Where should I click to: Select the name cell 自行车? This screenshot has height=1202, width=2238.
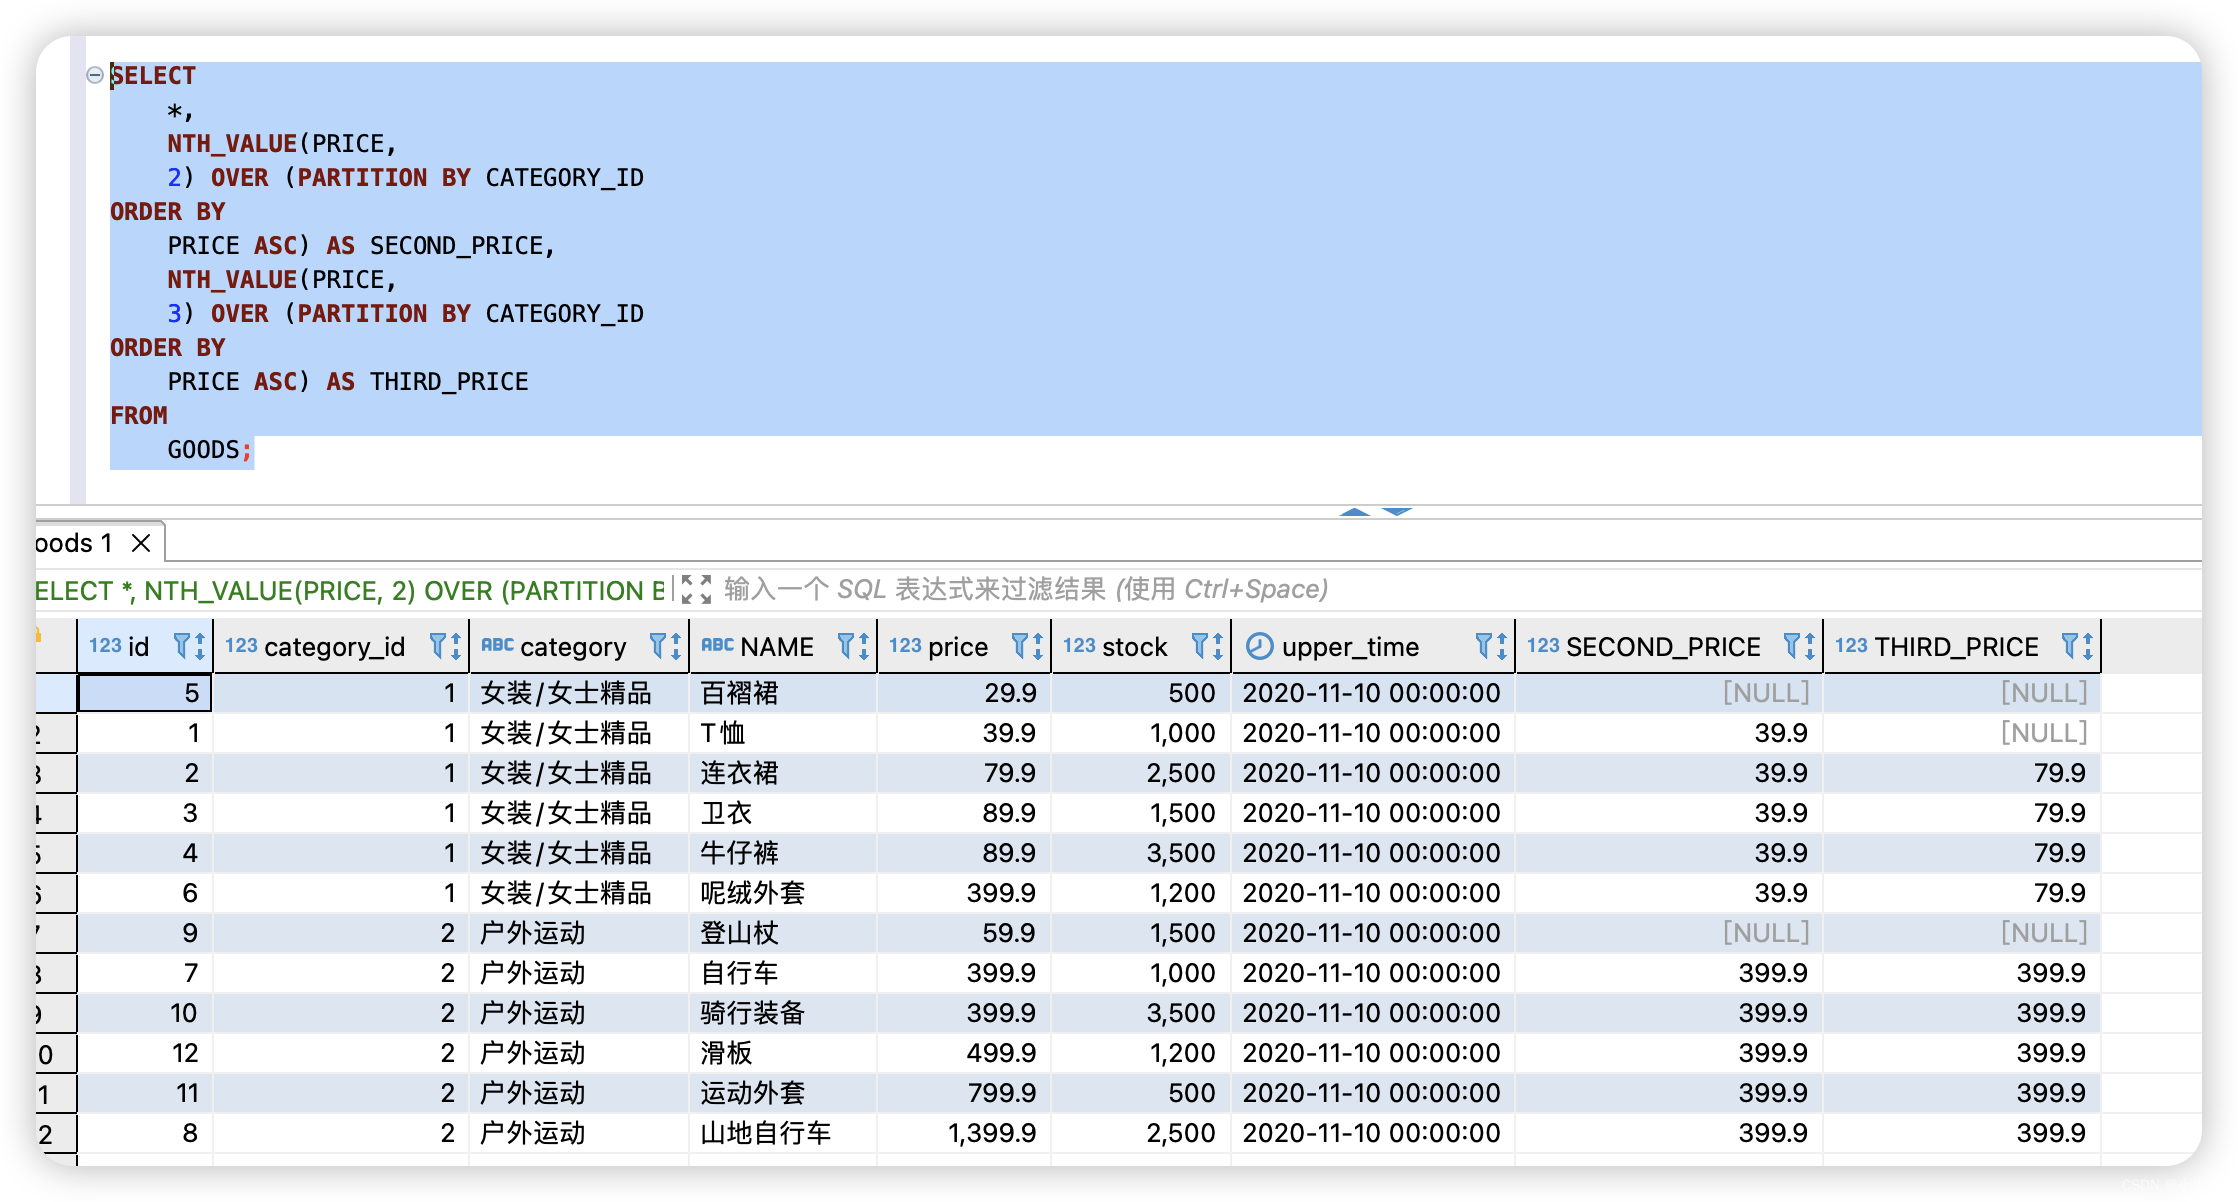click(783, 973)
